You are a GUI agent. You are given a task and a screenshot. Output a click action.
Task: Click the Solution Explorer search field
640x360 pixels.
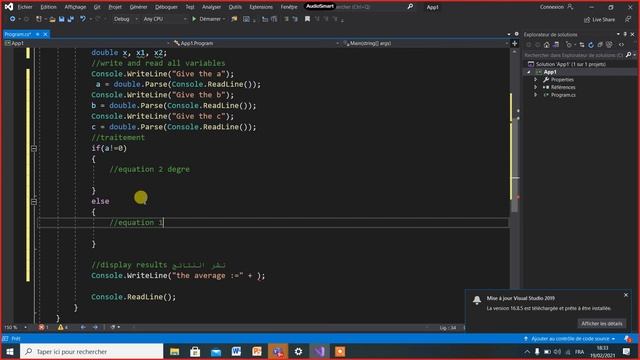574,55
